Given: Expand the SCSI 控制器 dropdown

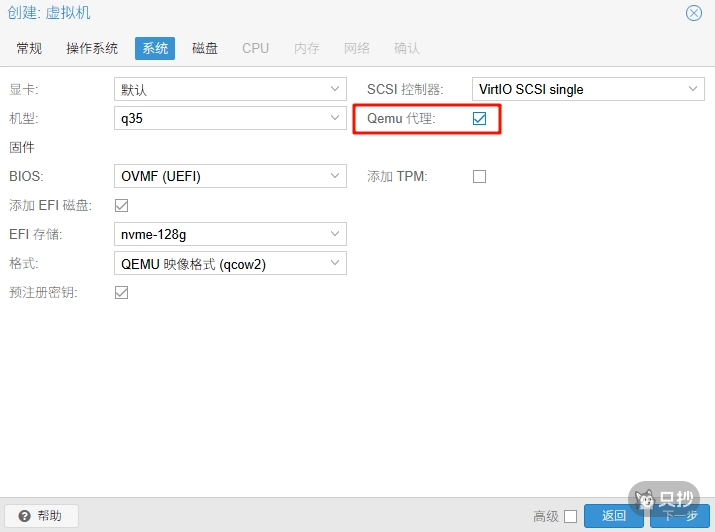Looking at the screenshot, I should (x=693, y=89).
